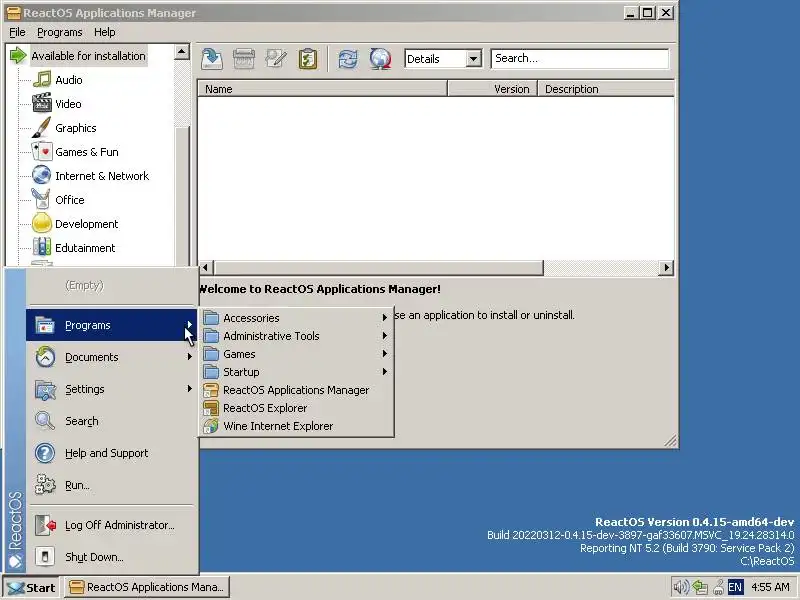The image size is (800, 600).
Task: Click the EN language indicator
Action: coord(735,587)
